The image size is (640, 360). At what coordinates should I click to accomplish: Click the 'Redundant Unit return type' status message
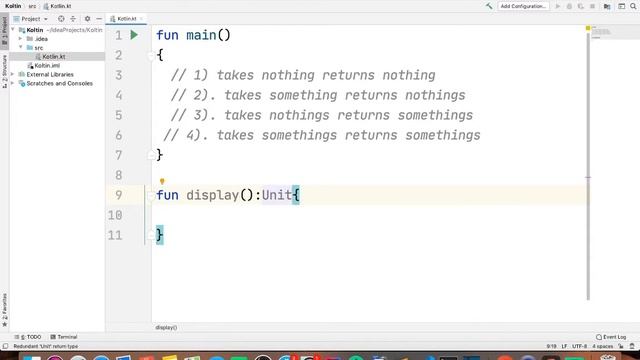[x=46, y=347]
